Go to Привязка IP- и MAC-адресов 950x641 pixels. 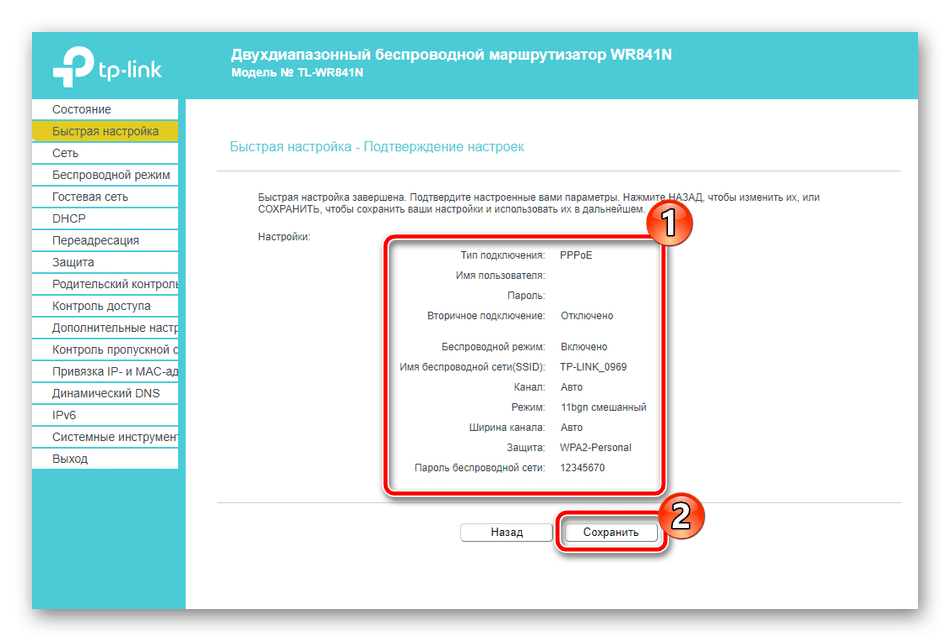114,372
